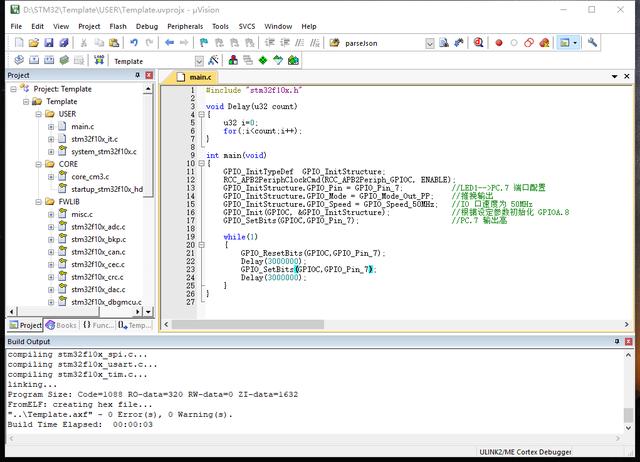Download to flash with LOAD icon
This screenshot has width=640, height=462.
99,60
